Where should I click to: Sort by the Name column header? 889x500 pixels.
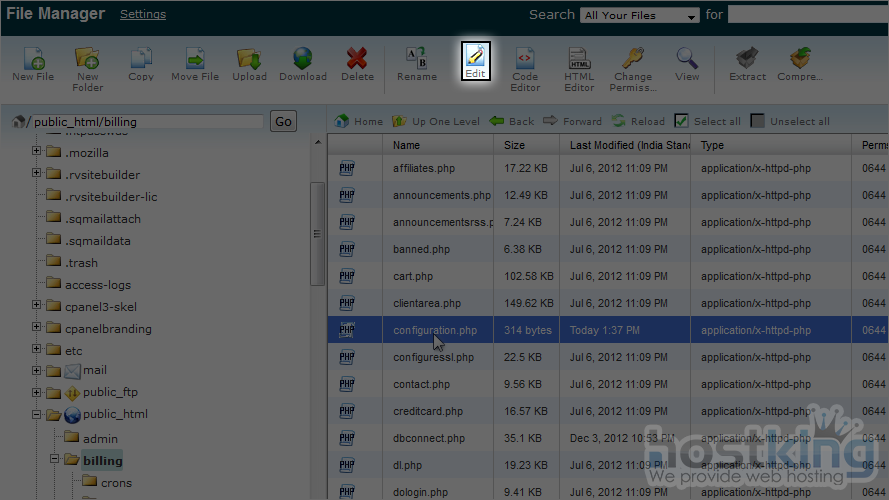point(406,145)
